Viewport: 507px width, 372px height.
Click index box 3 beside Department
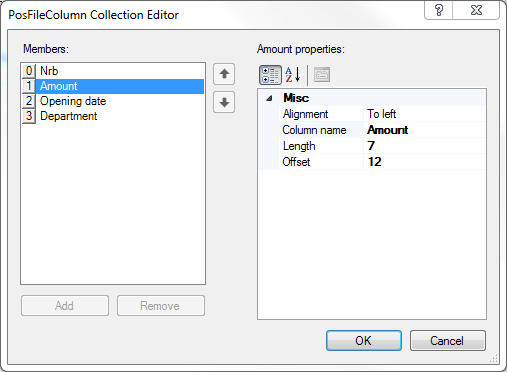click(x=29, y=116)
